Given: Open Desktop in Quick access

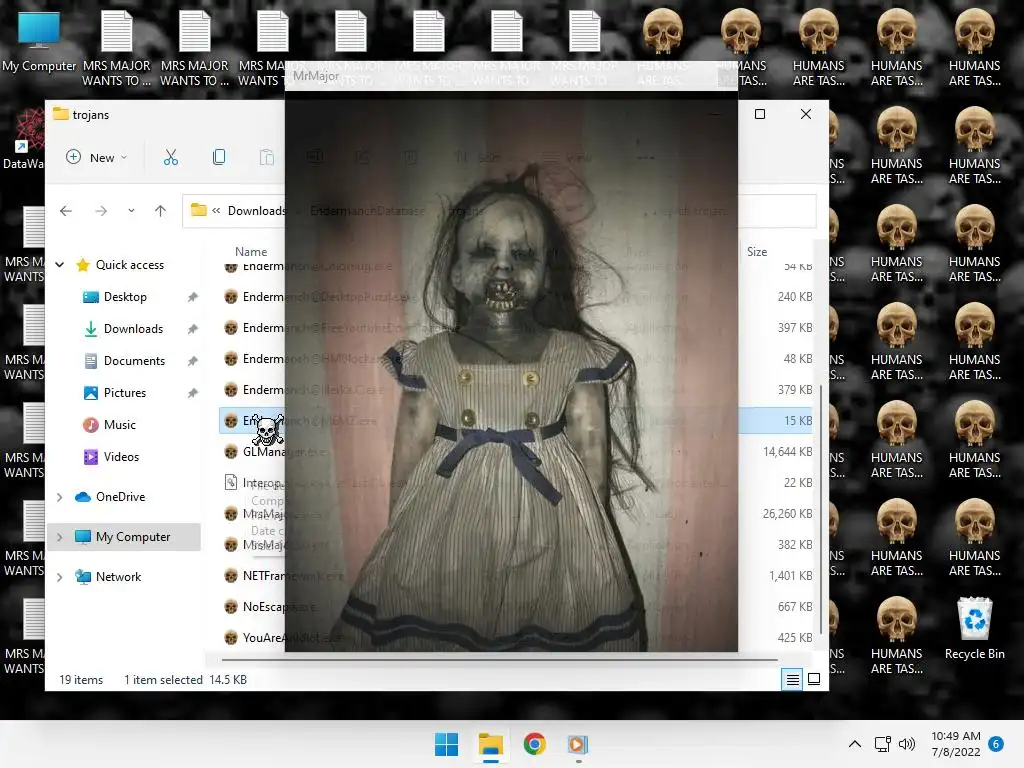Looking at the screenshot, I should pyautogui.click(x=125, y=297).
